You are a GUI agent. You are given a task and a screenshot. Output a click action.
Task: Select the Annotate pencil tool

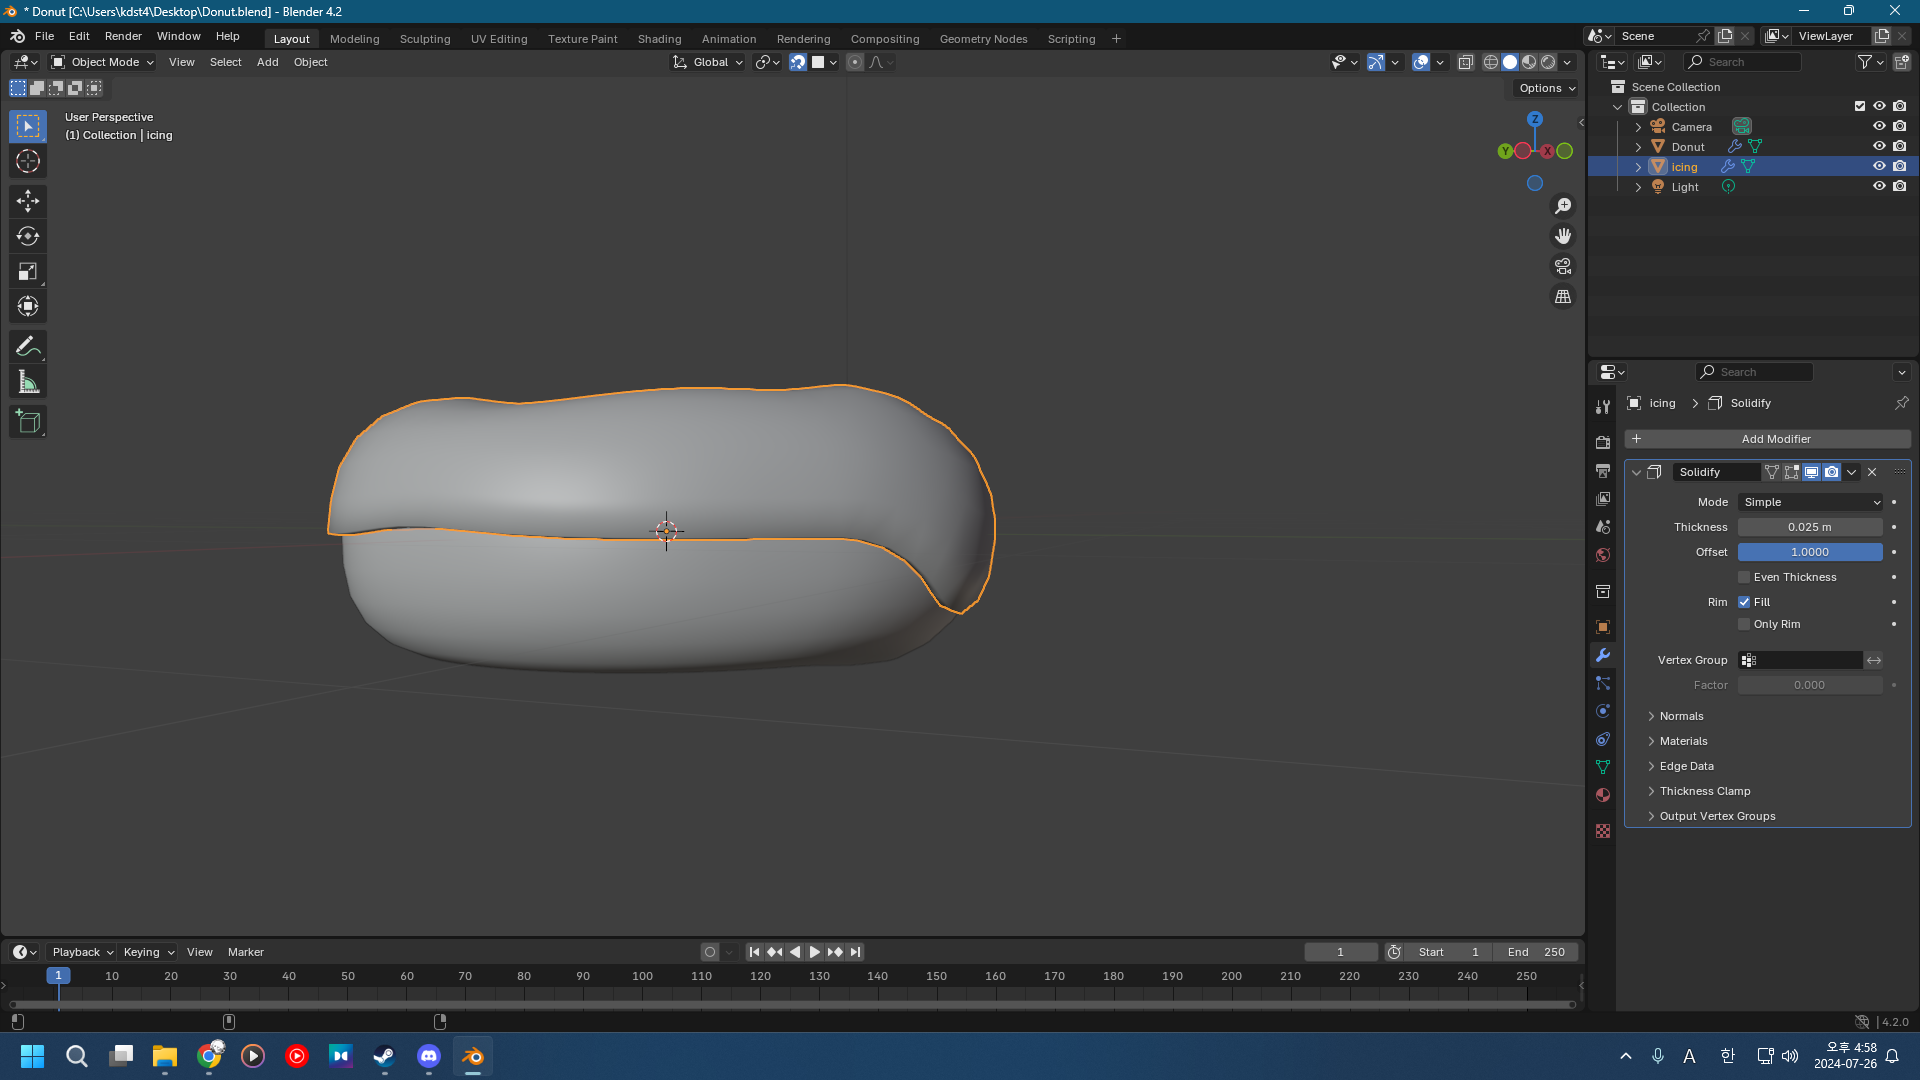click(28, 347)
